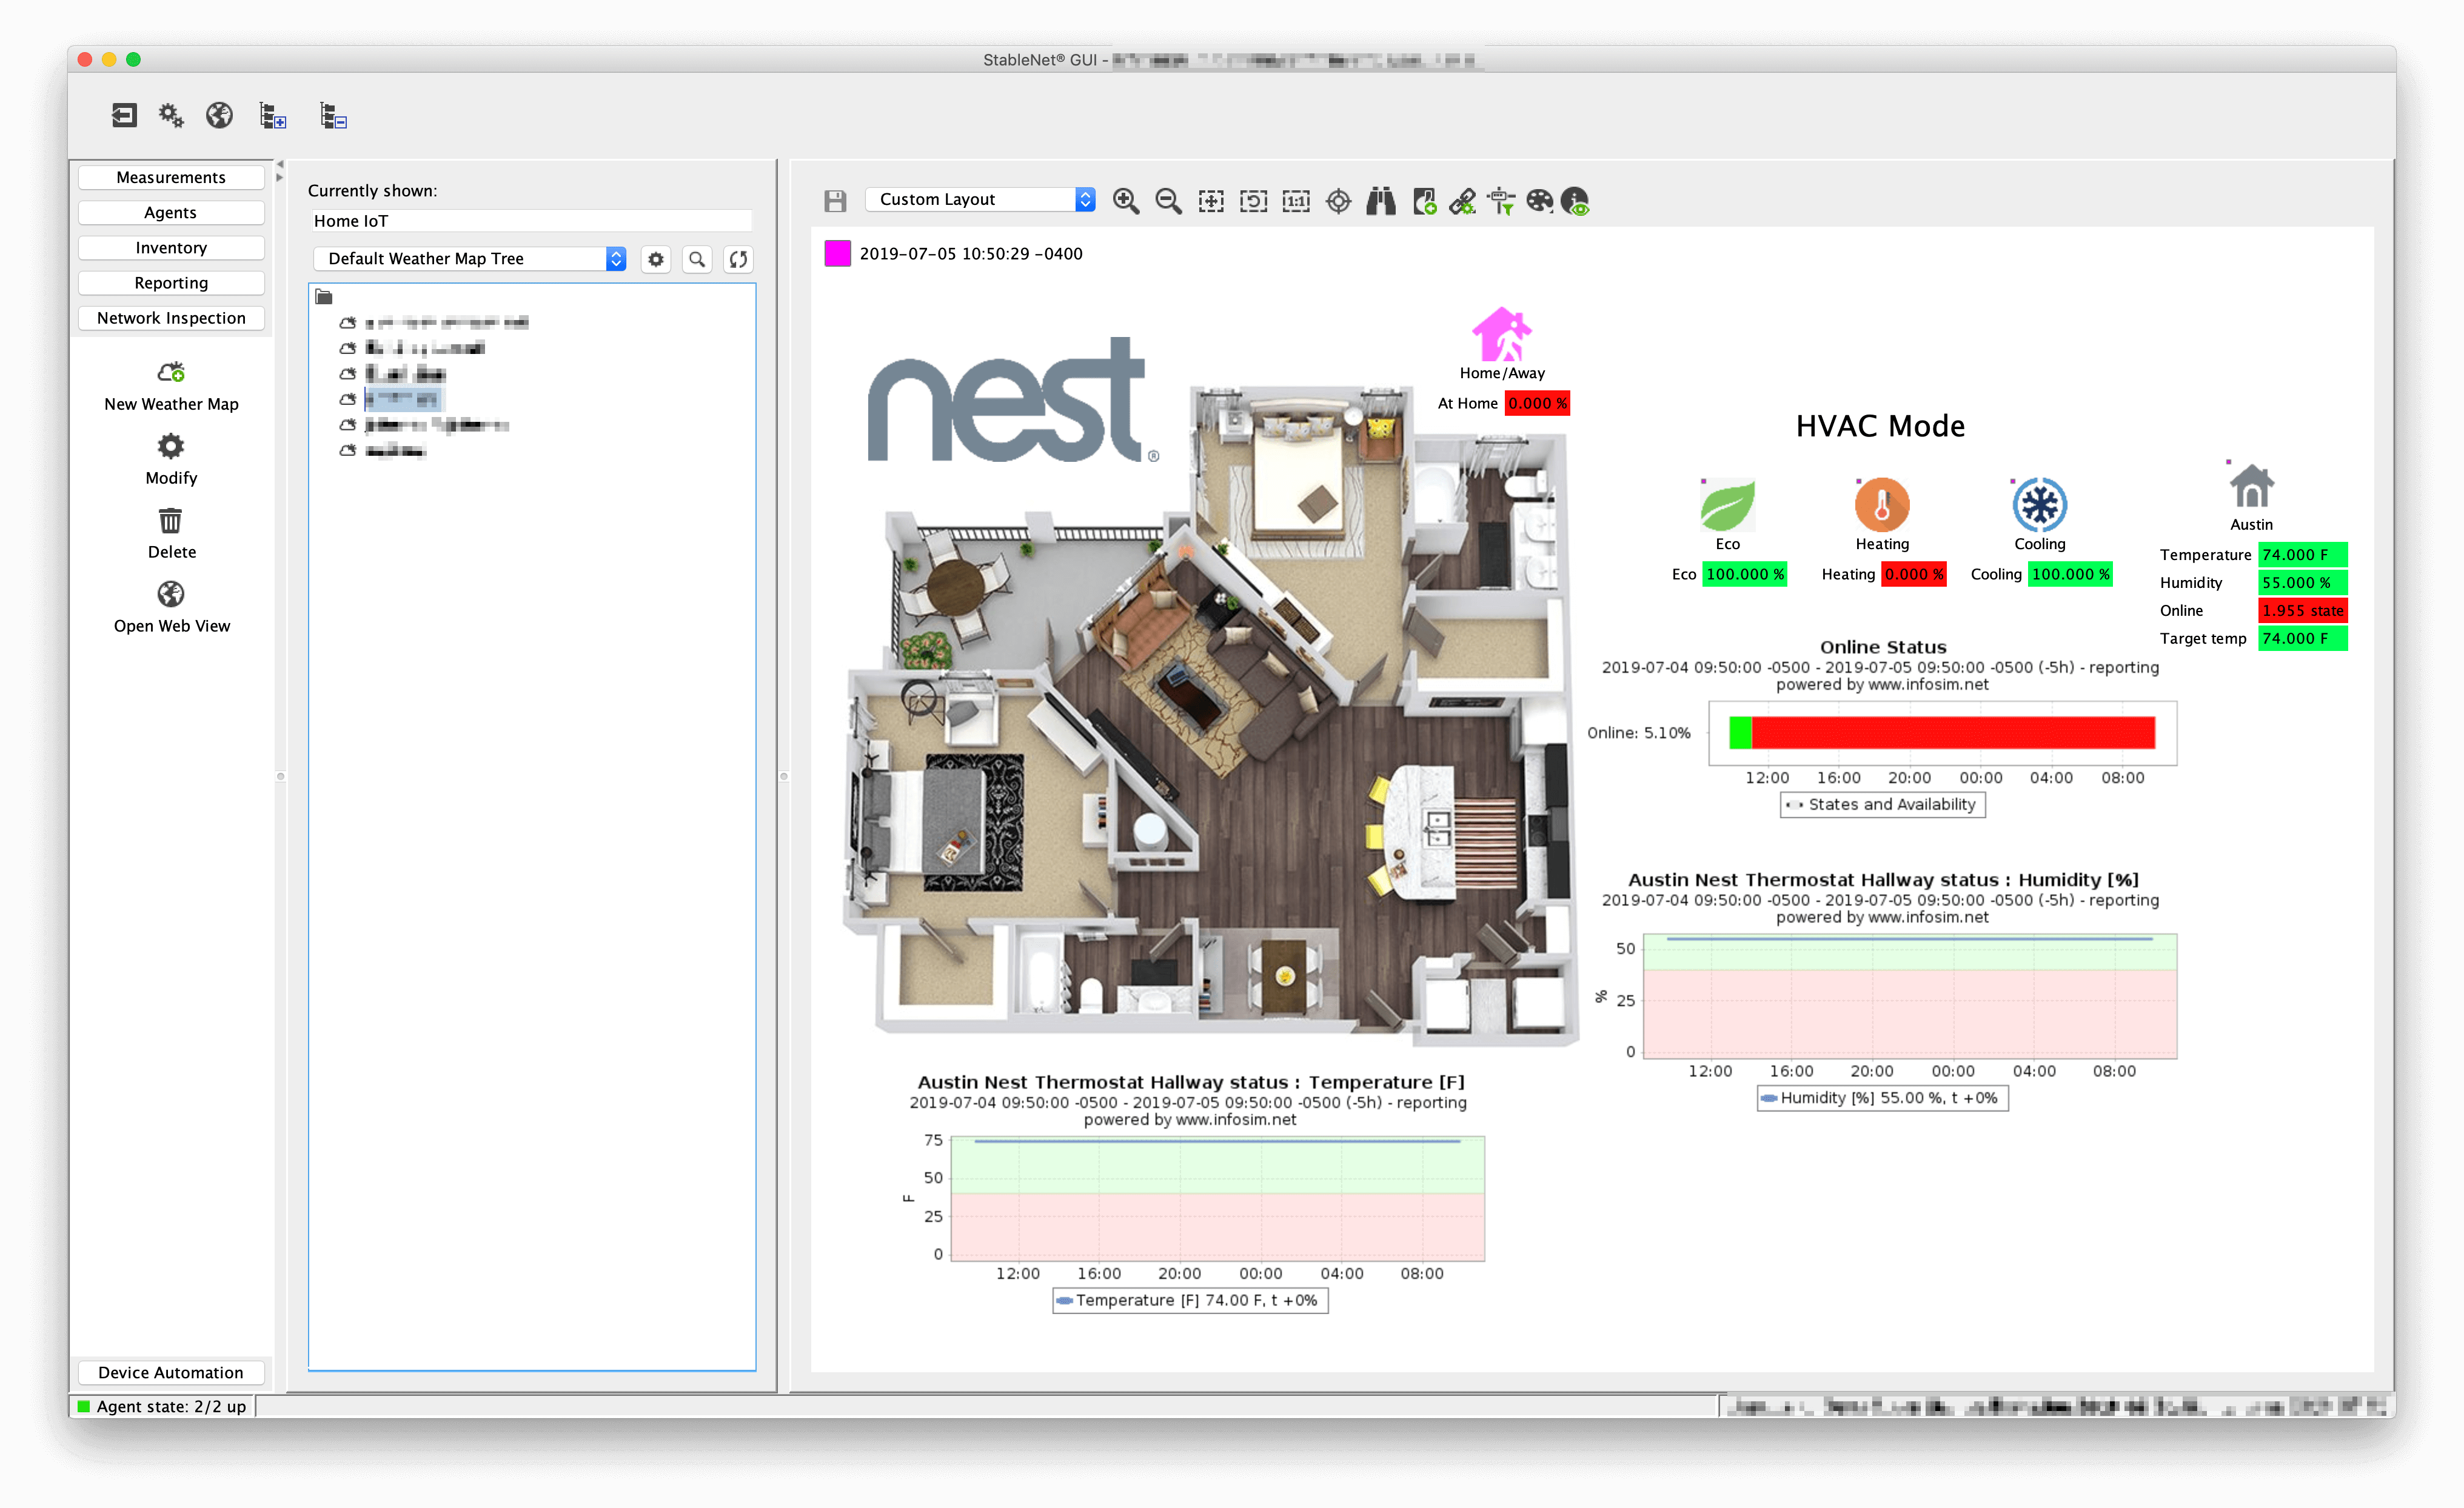The image size is (2464, 1508).
Task: Open the Inventory section
Action: 171,247
